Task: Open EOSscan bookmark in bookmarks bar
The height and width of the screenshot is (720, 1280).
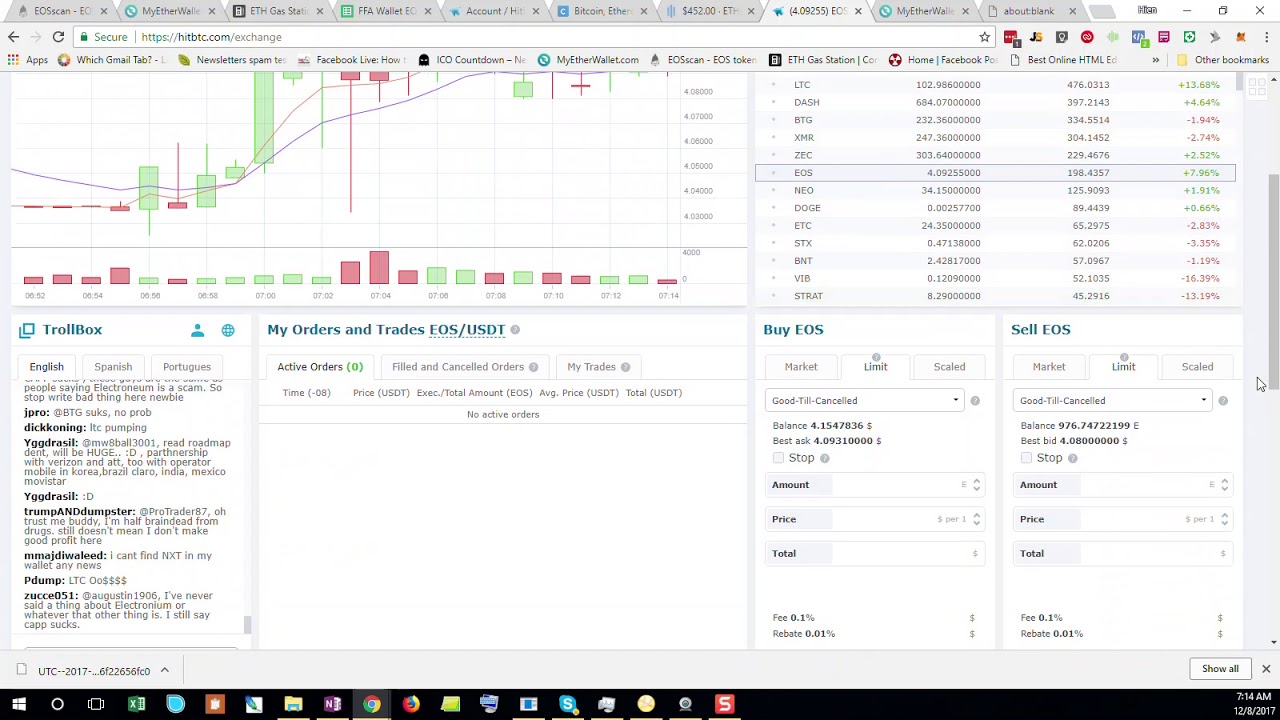Action: (703, 60)
